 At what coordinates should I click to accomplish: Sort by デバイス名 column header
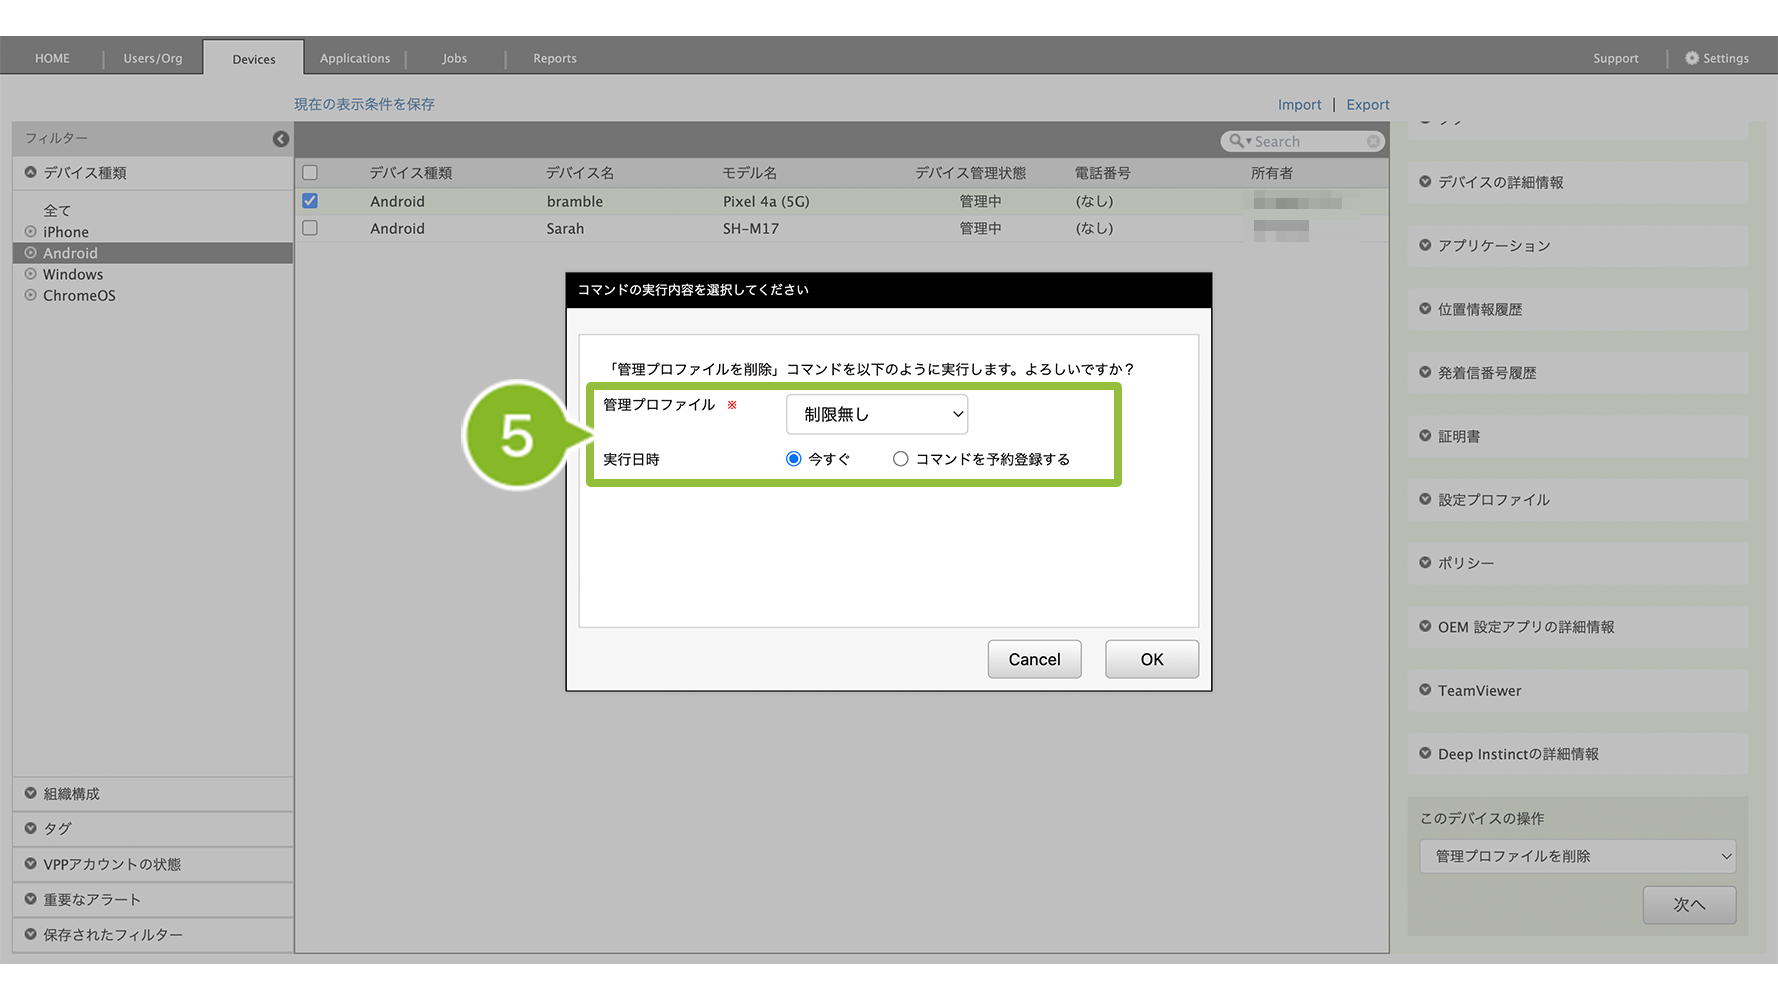[x=580, y=173]
